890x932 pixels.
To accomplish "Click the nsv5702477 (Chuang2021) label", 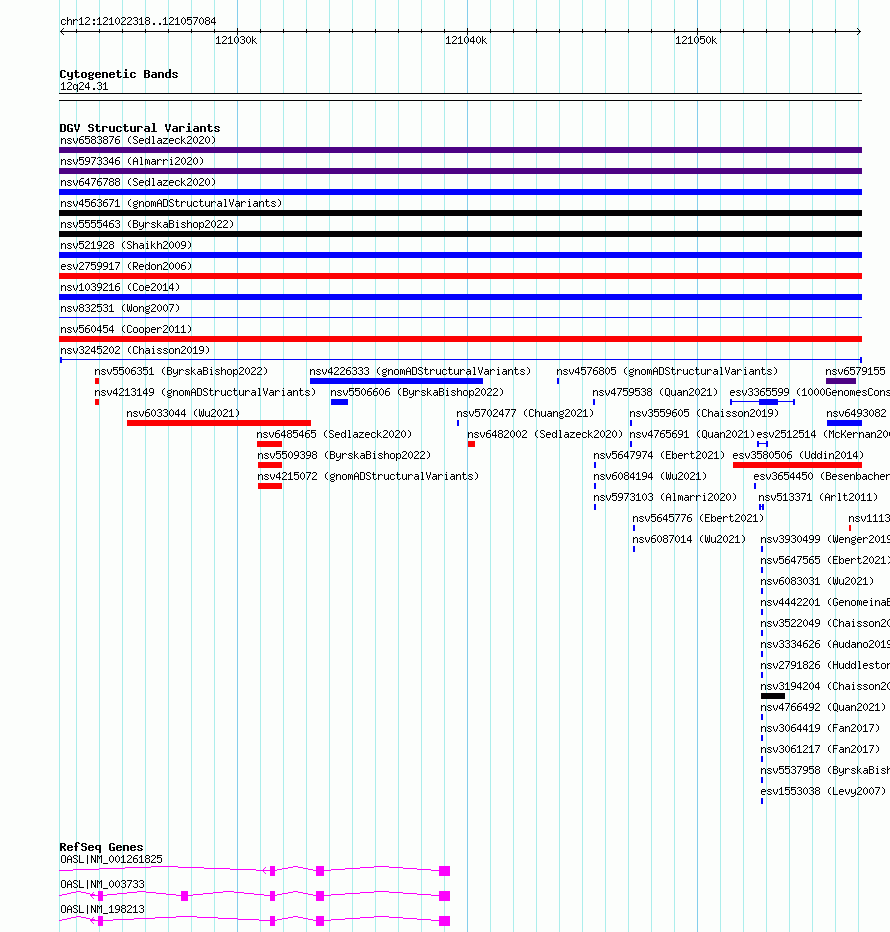I will tap(525, 413).
